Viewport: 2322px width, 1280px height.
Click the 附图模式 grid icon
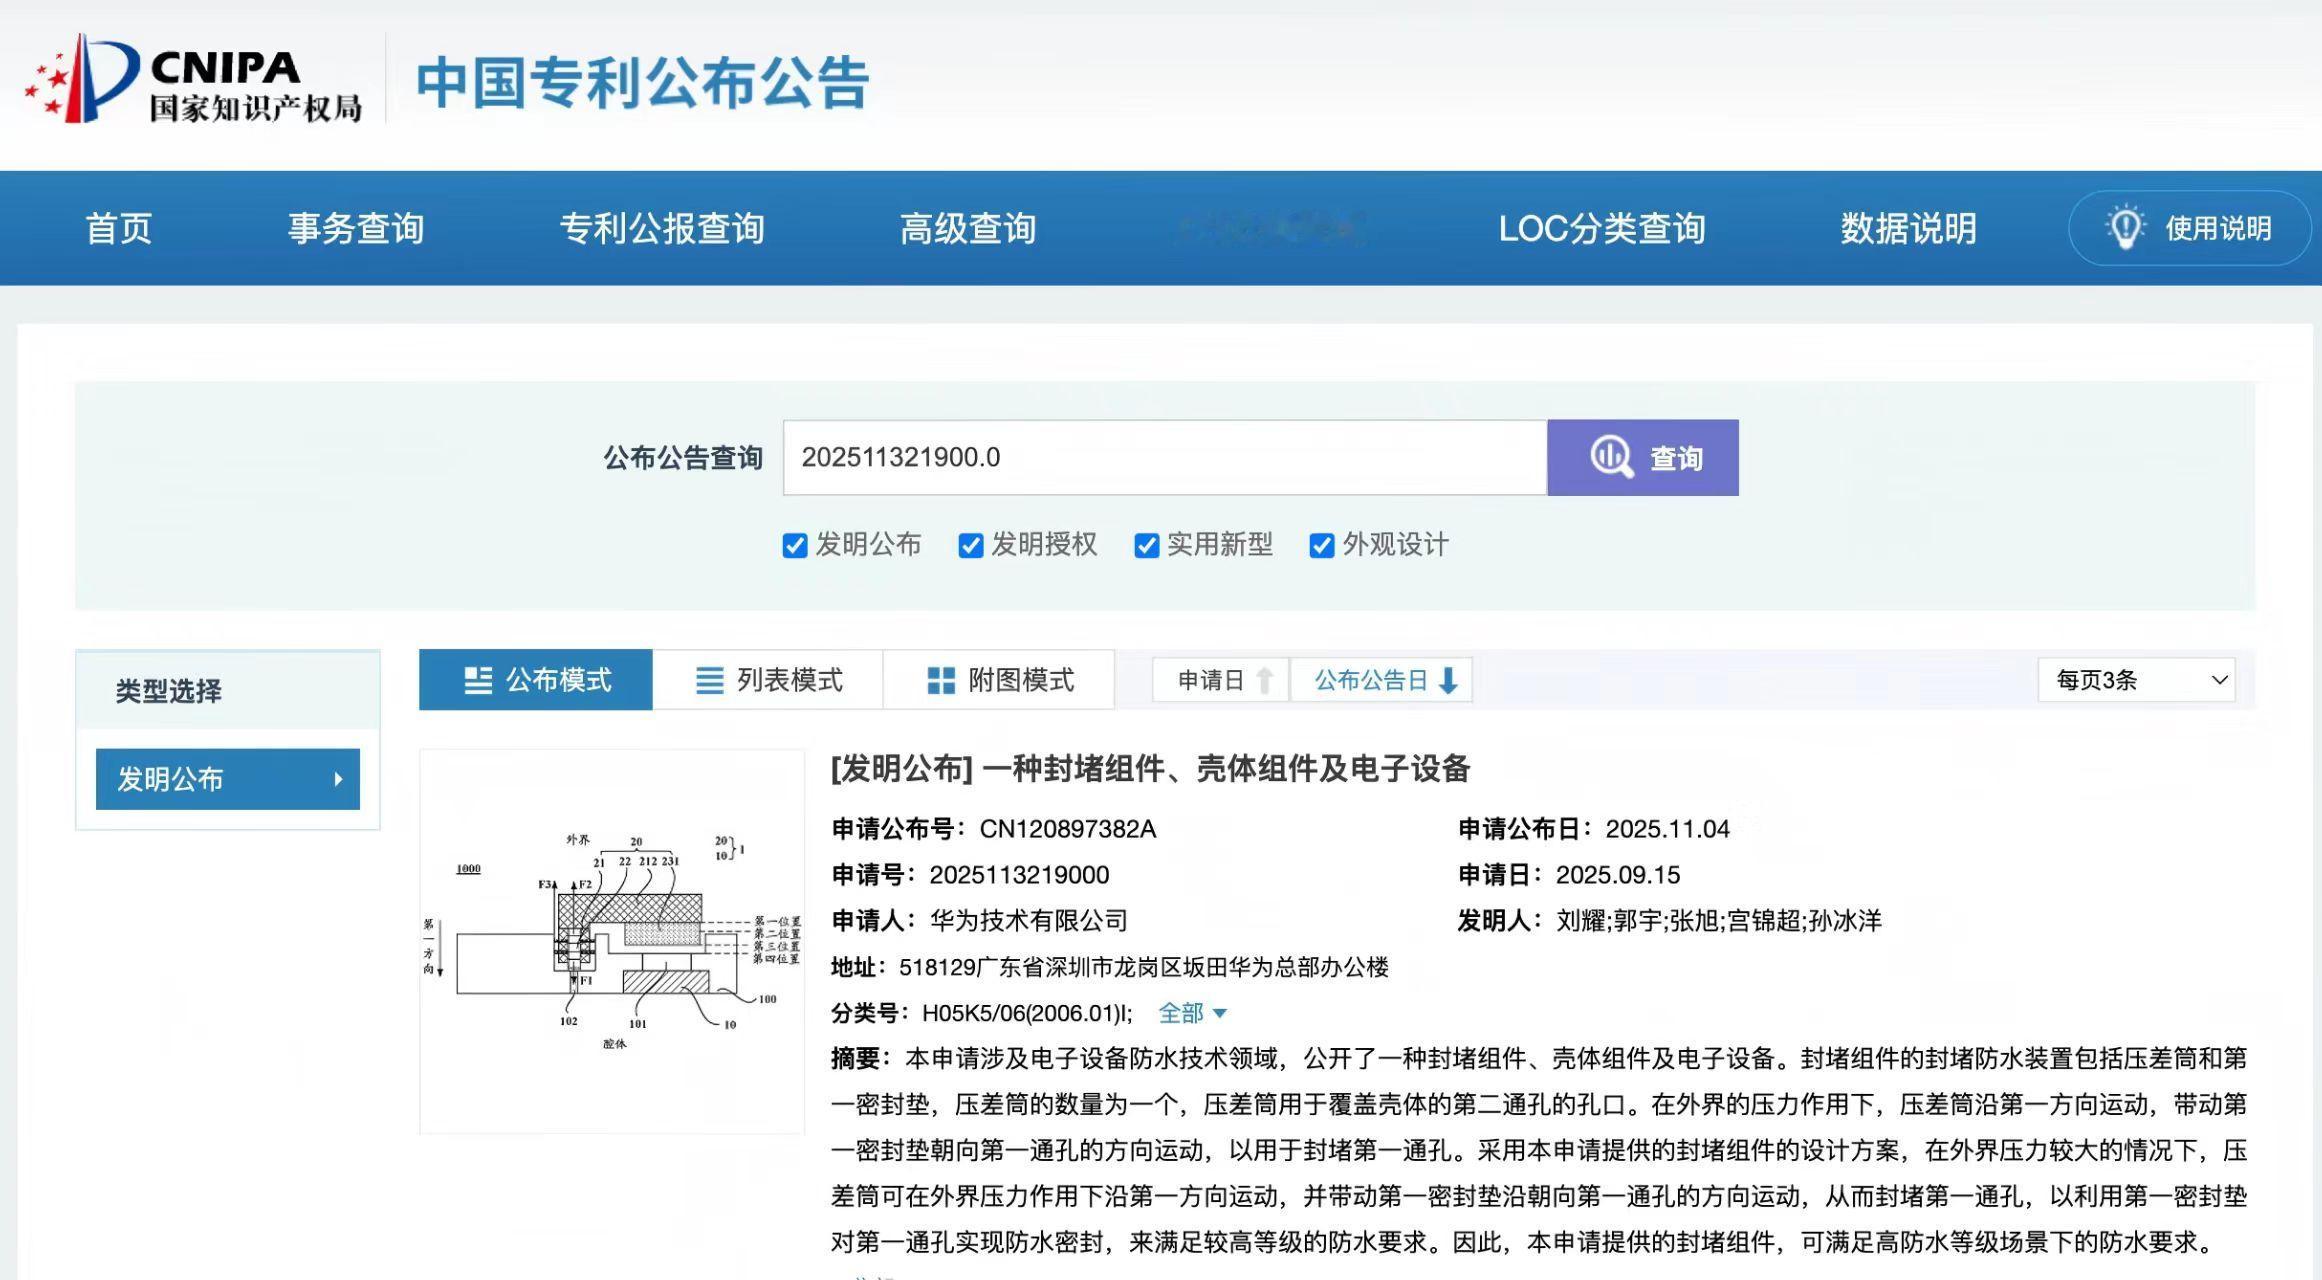click(x=940, y=681)
